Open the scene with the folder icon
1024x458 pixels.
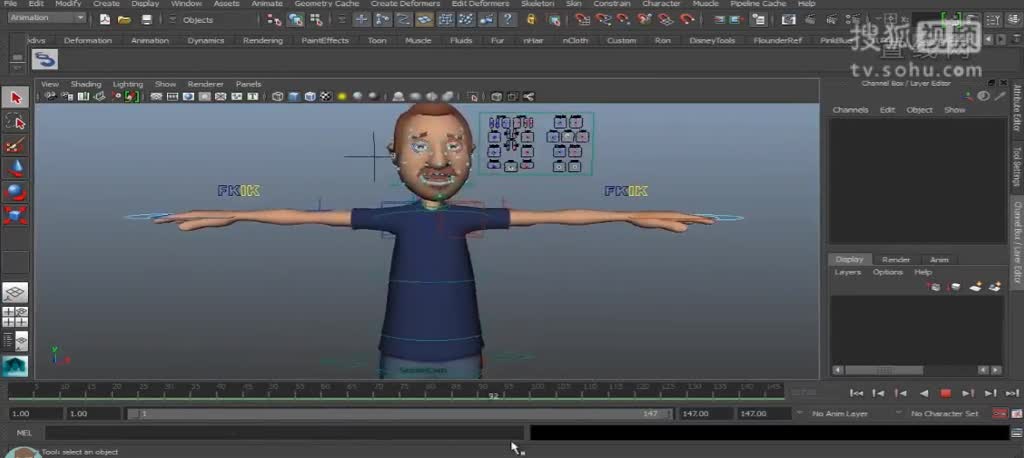(x=124, y=20)
